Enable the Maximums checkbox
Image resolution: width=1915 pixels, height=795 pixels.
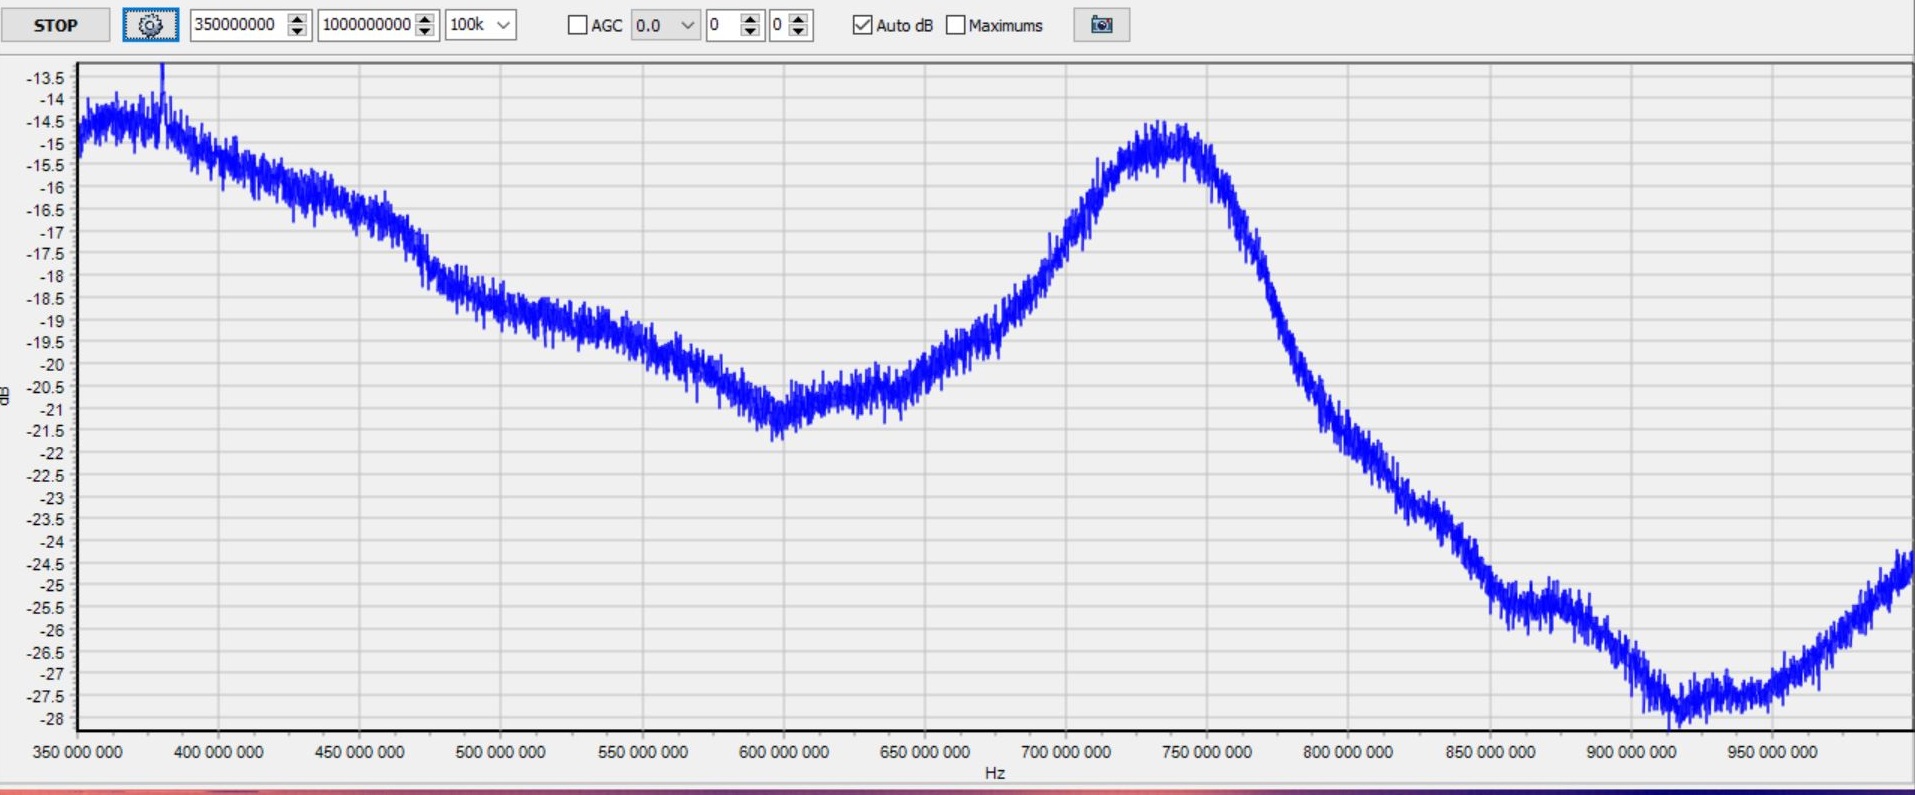[x=956, y=25]
